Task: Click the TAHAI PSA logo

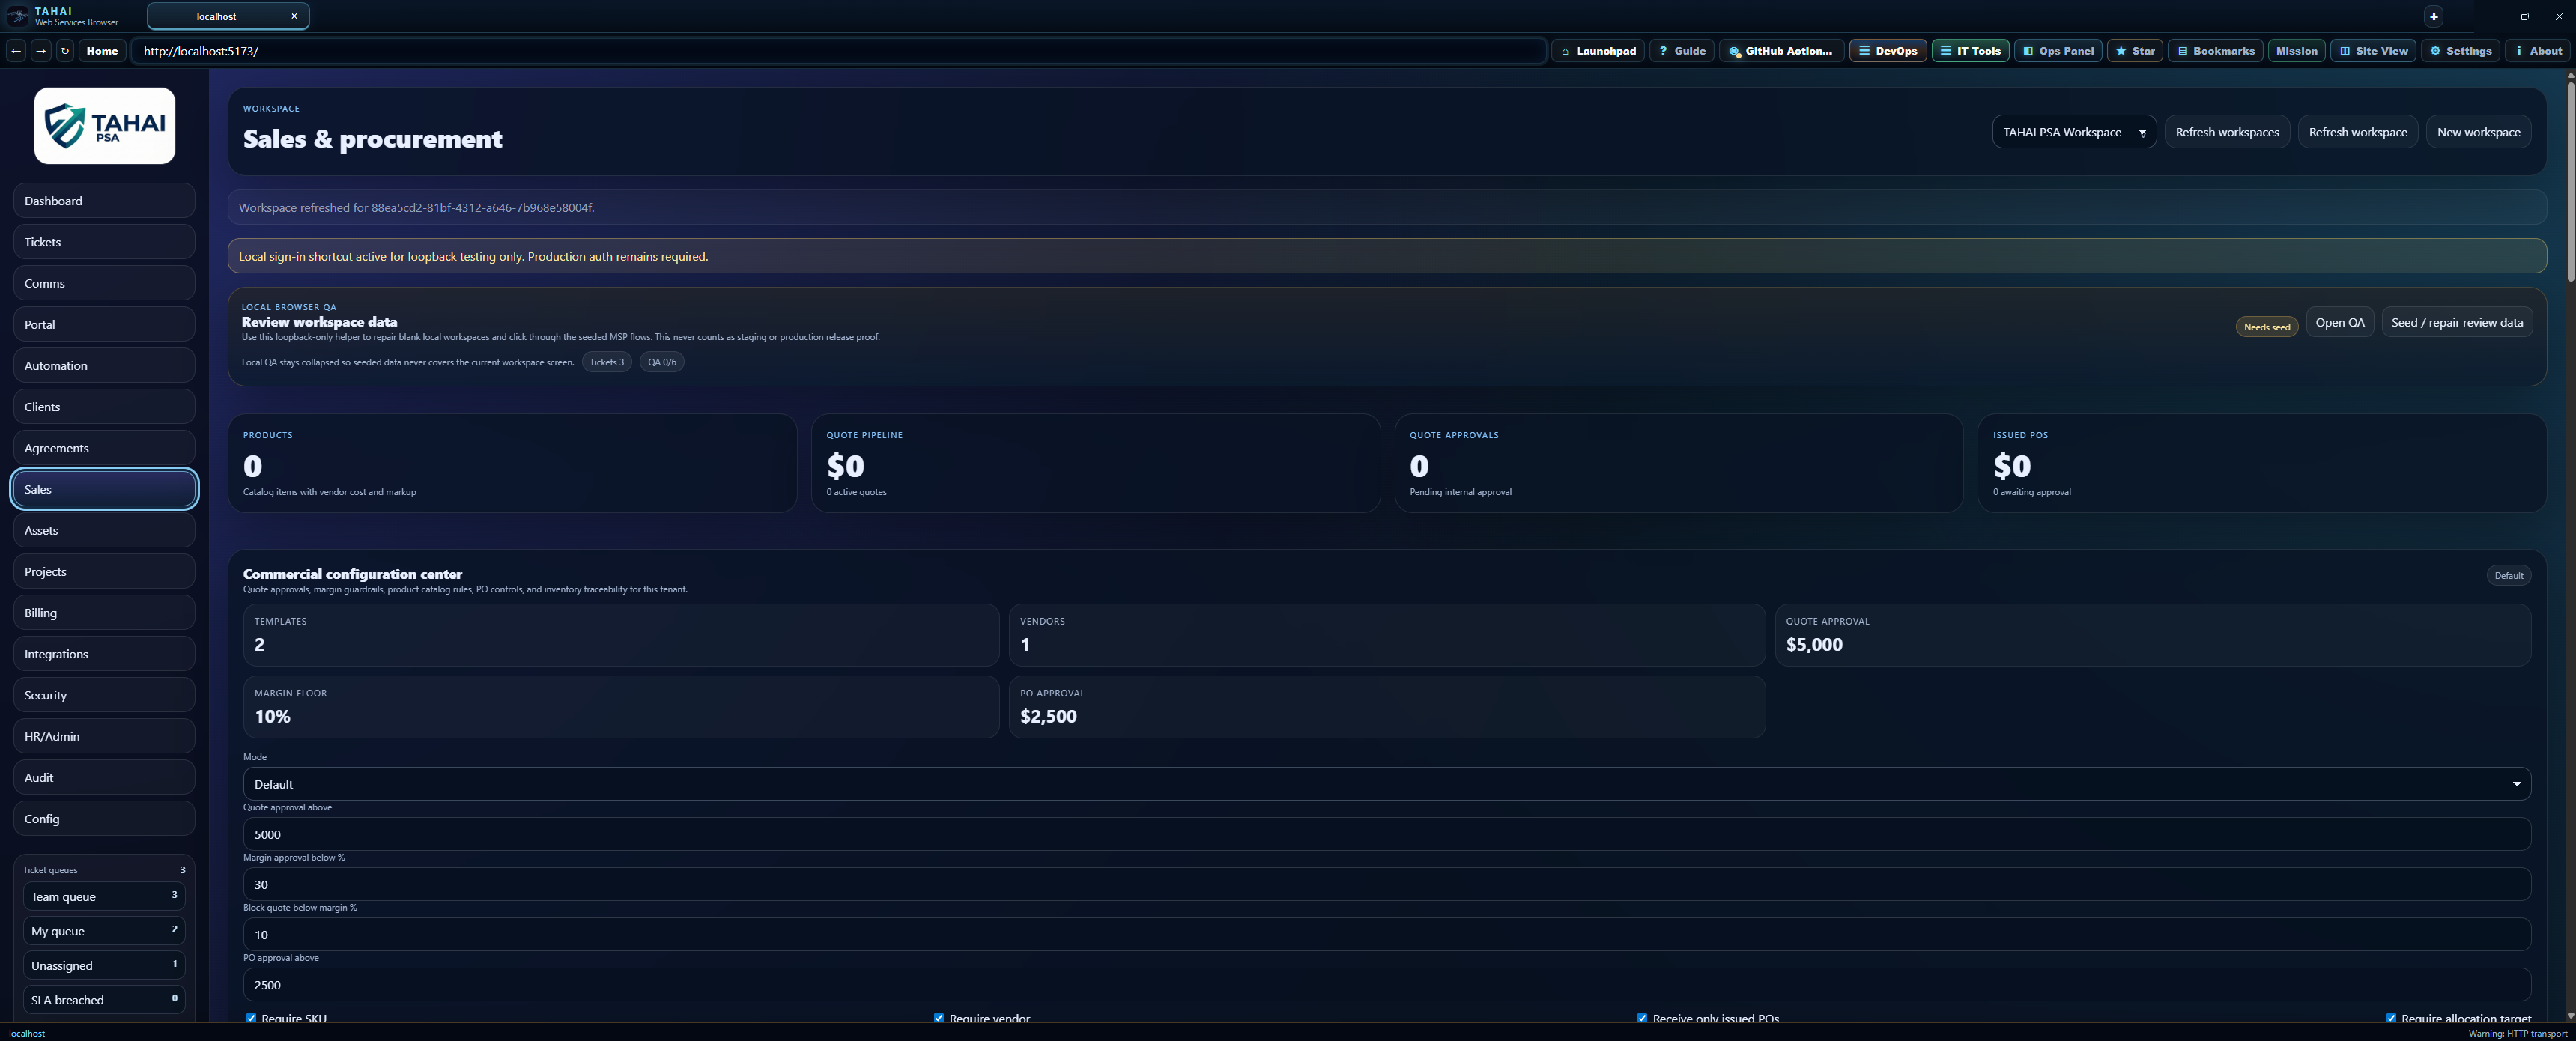Action: coord(105,126)
